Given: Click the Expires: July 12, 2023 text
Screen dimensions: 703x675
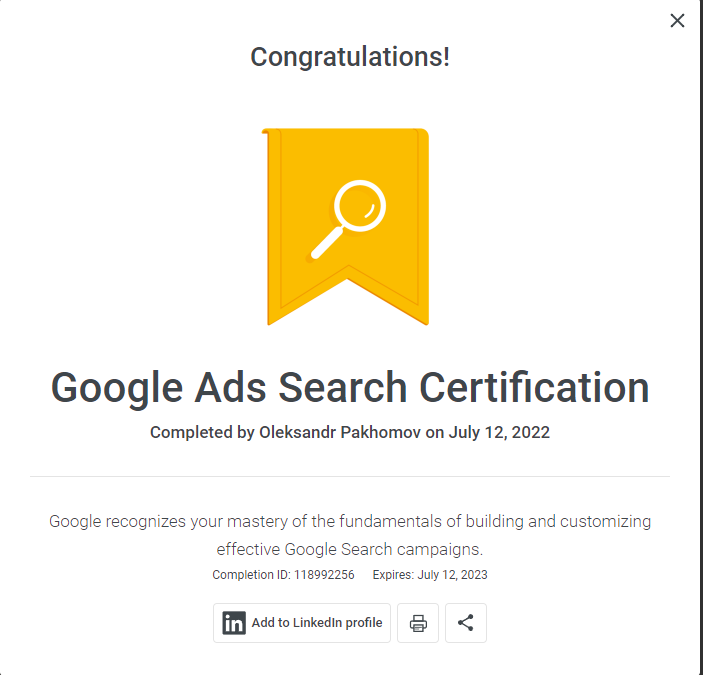Looking at the screenshot, I should point(430,575).
